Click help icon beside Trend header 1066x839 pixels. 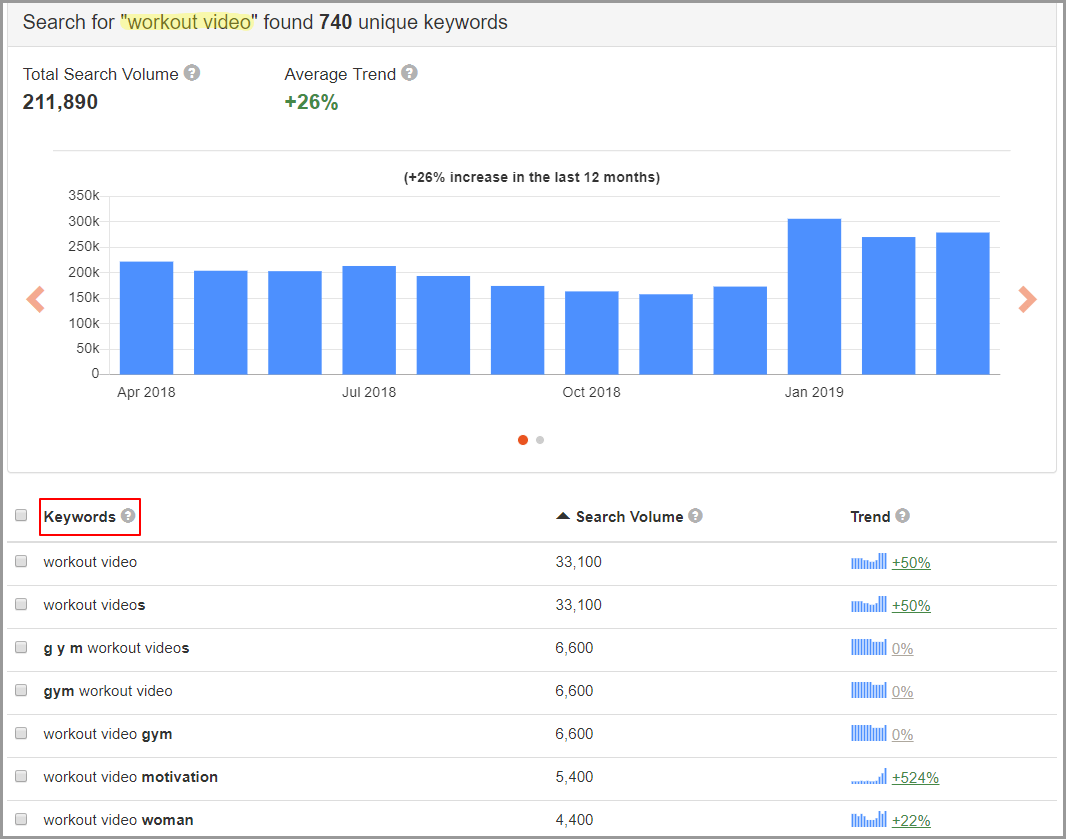pyautogui.click(x=902, y=515)
